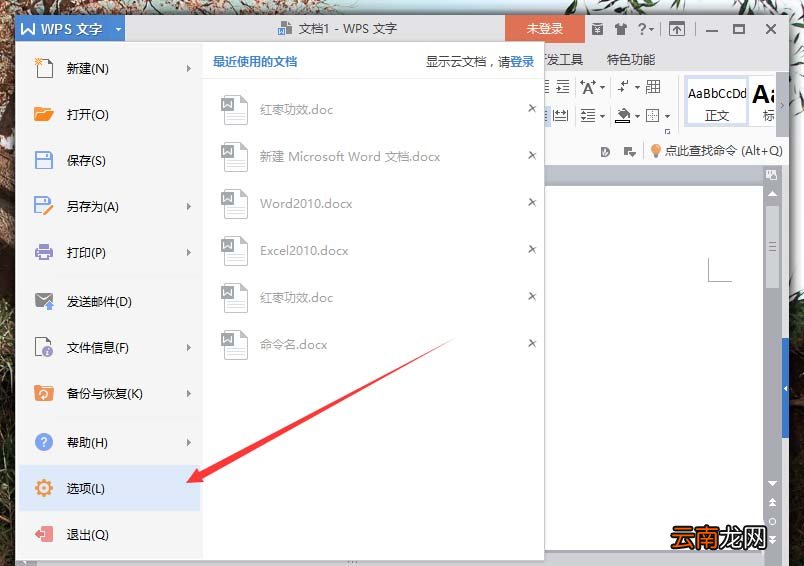Click the 发送邮件(D) envelope icon
Image resolution: width=804 pixels, height=566 pixels.
point(44,301)
